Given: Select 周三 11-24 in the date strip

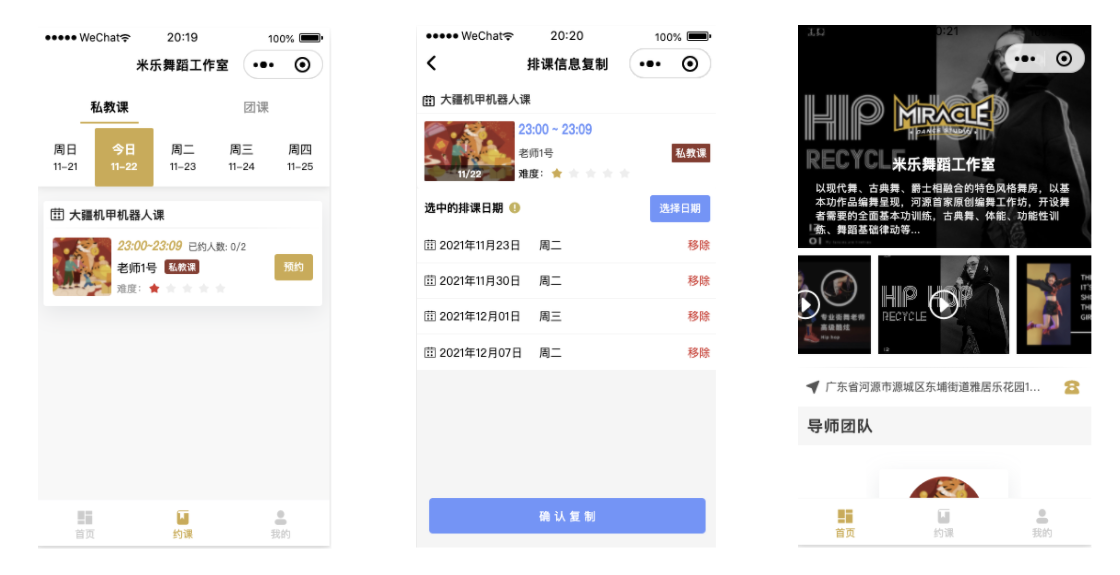Looking at the screenshot, I should 241,157.
